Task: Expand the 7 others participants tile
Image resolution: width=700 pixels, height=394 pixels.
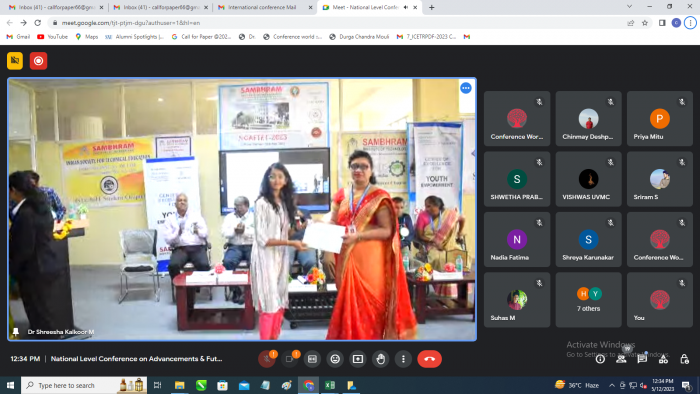Action: click(x=588, y=300)
